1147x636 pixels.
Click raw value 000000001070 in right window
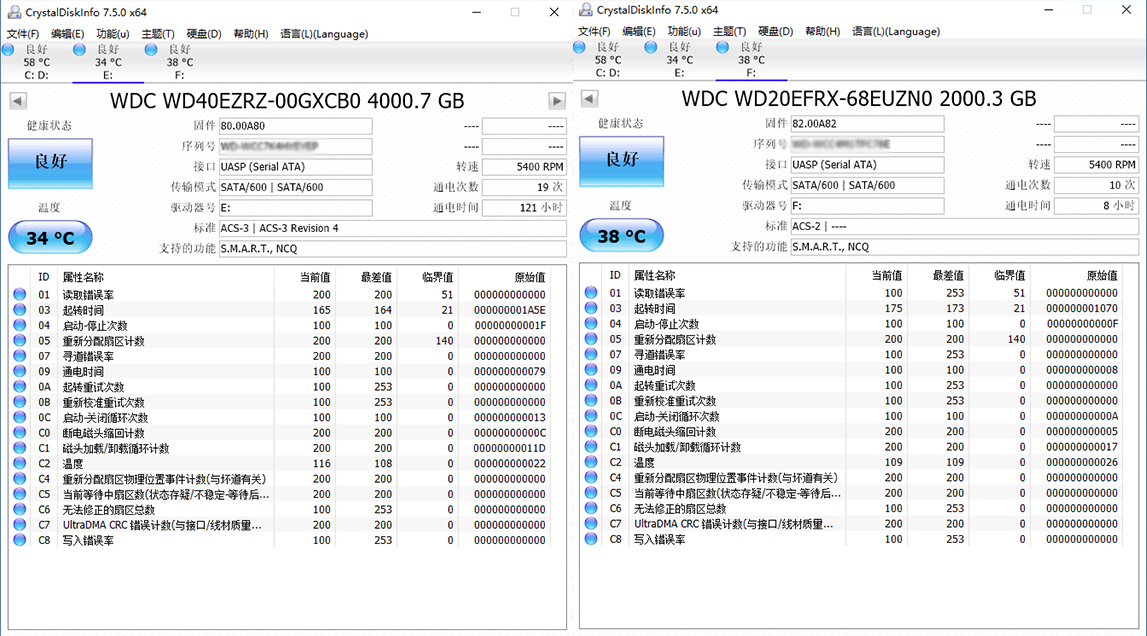coord(1081,308)
